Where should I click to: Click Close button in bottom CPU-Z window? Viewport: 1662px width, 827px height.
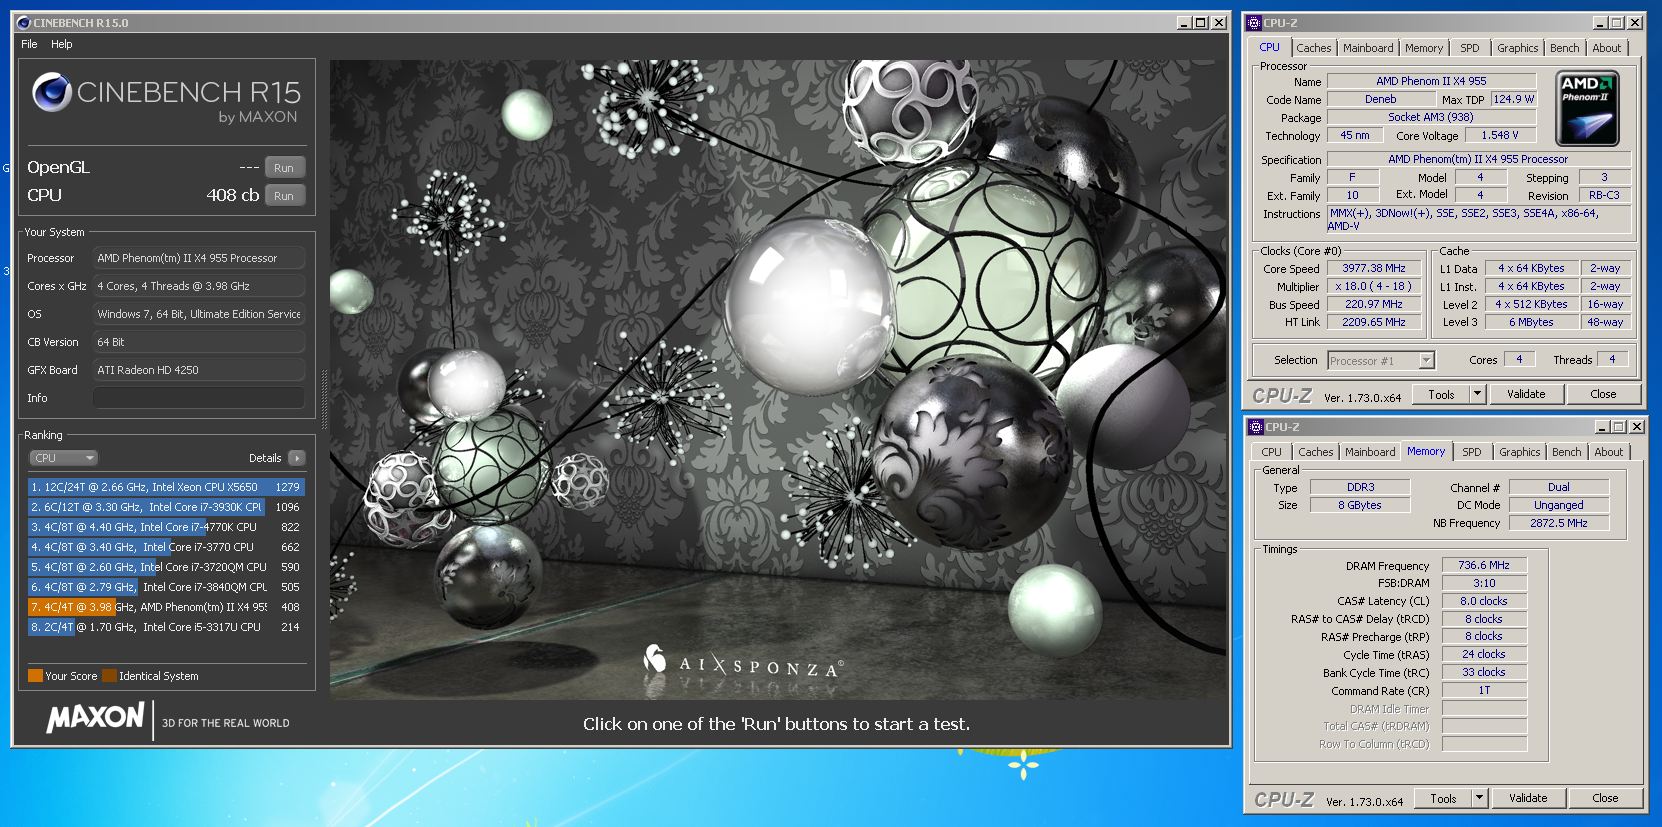[x=1605, y=798]
